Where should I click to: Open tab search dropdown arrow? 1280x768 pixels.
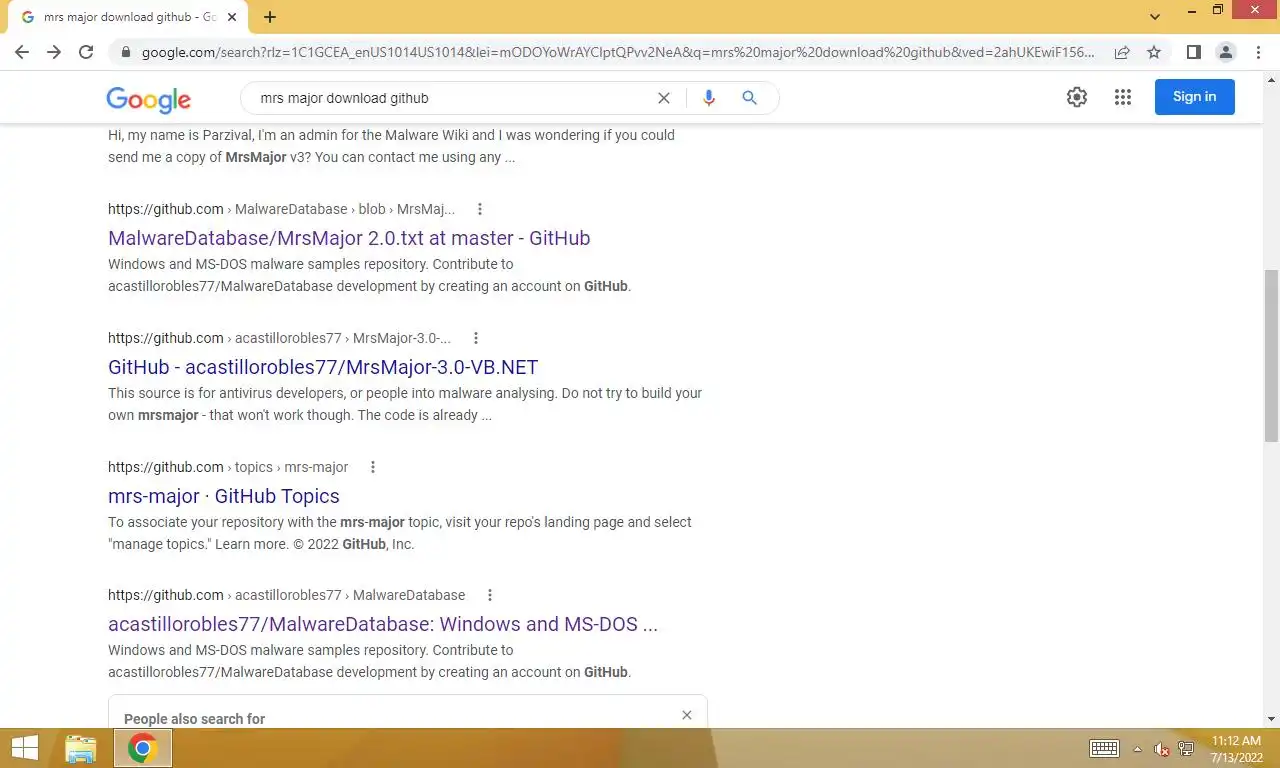1155,17
